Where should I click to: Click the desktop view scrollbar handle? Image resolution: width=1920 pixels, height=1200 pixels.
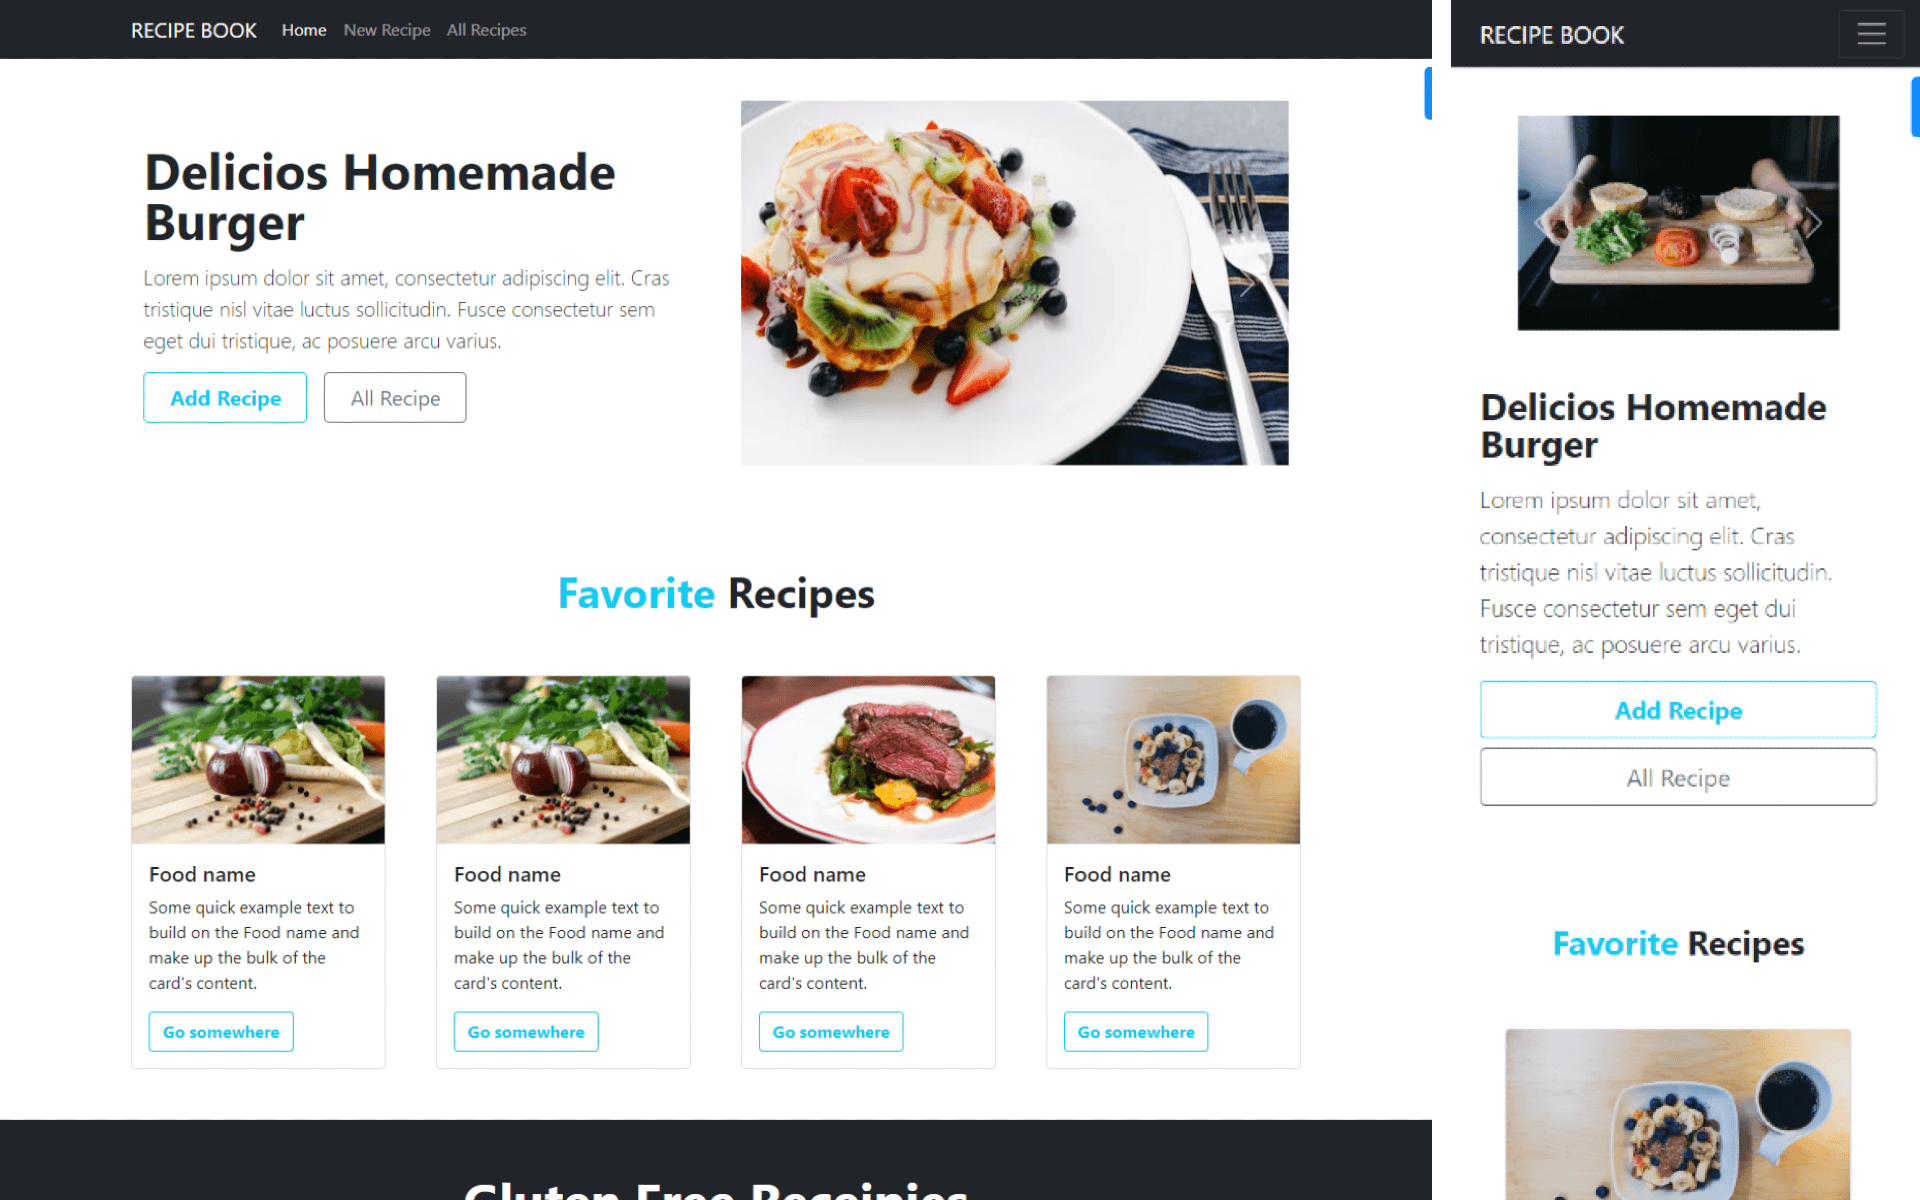pyautogui.click(x=1428, y=93)
